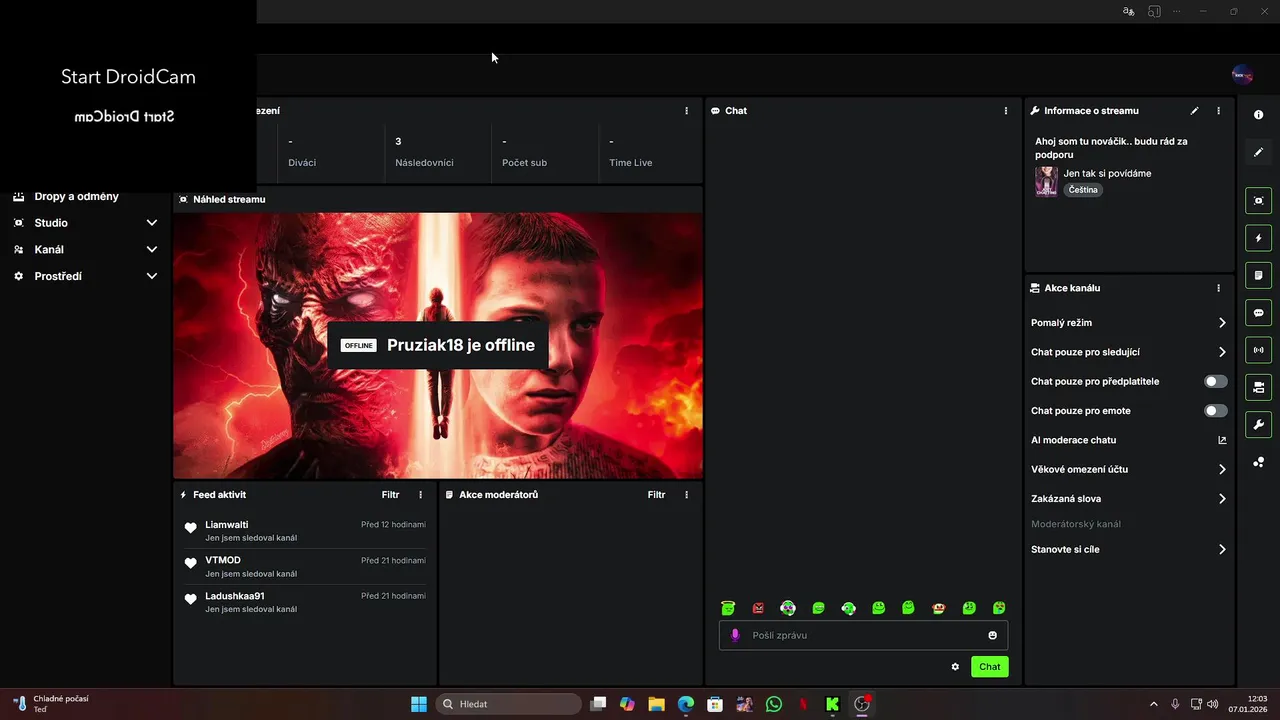
Task: Click Filtr in Feed aktivit panel
Action: click(x=390, y=495)
